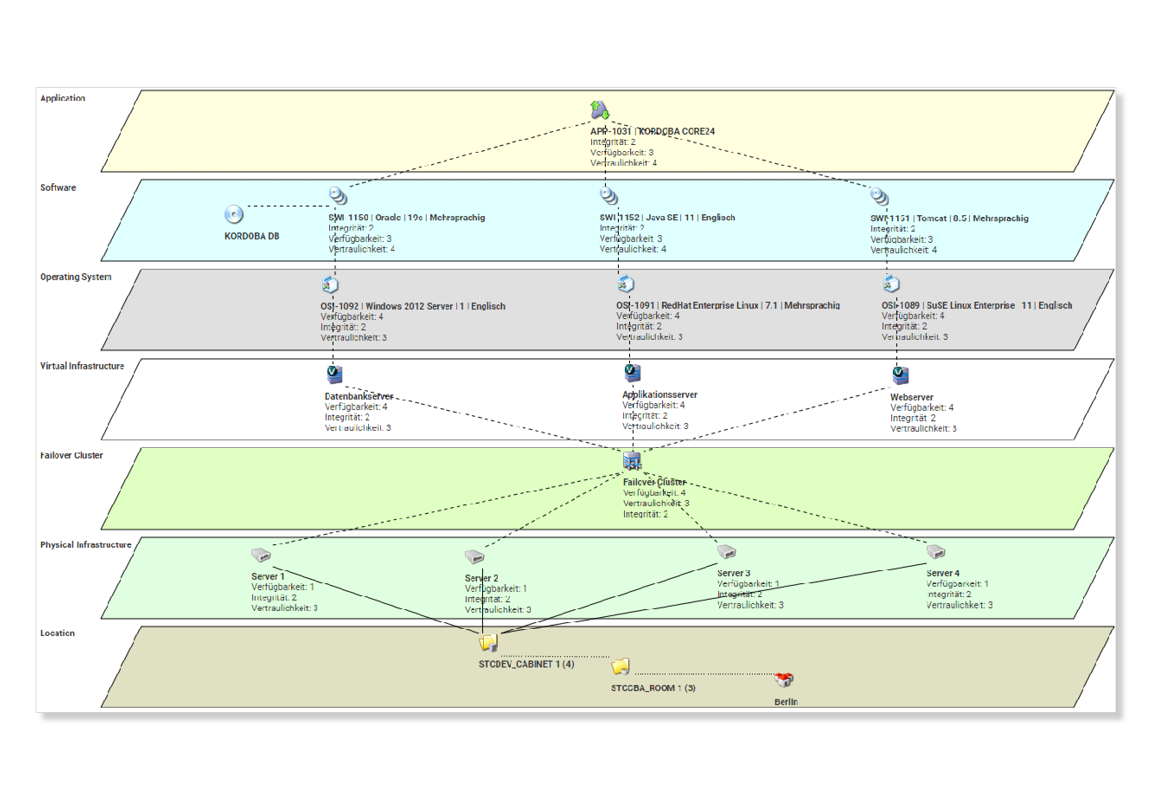Click Verfügbarkeit: 4 under Webserver
Viewport: 1152px width, 800px height.
coord(922,408)
